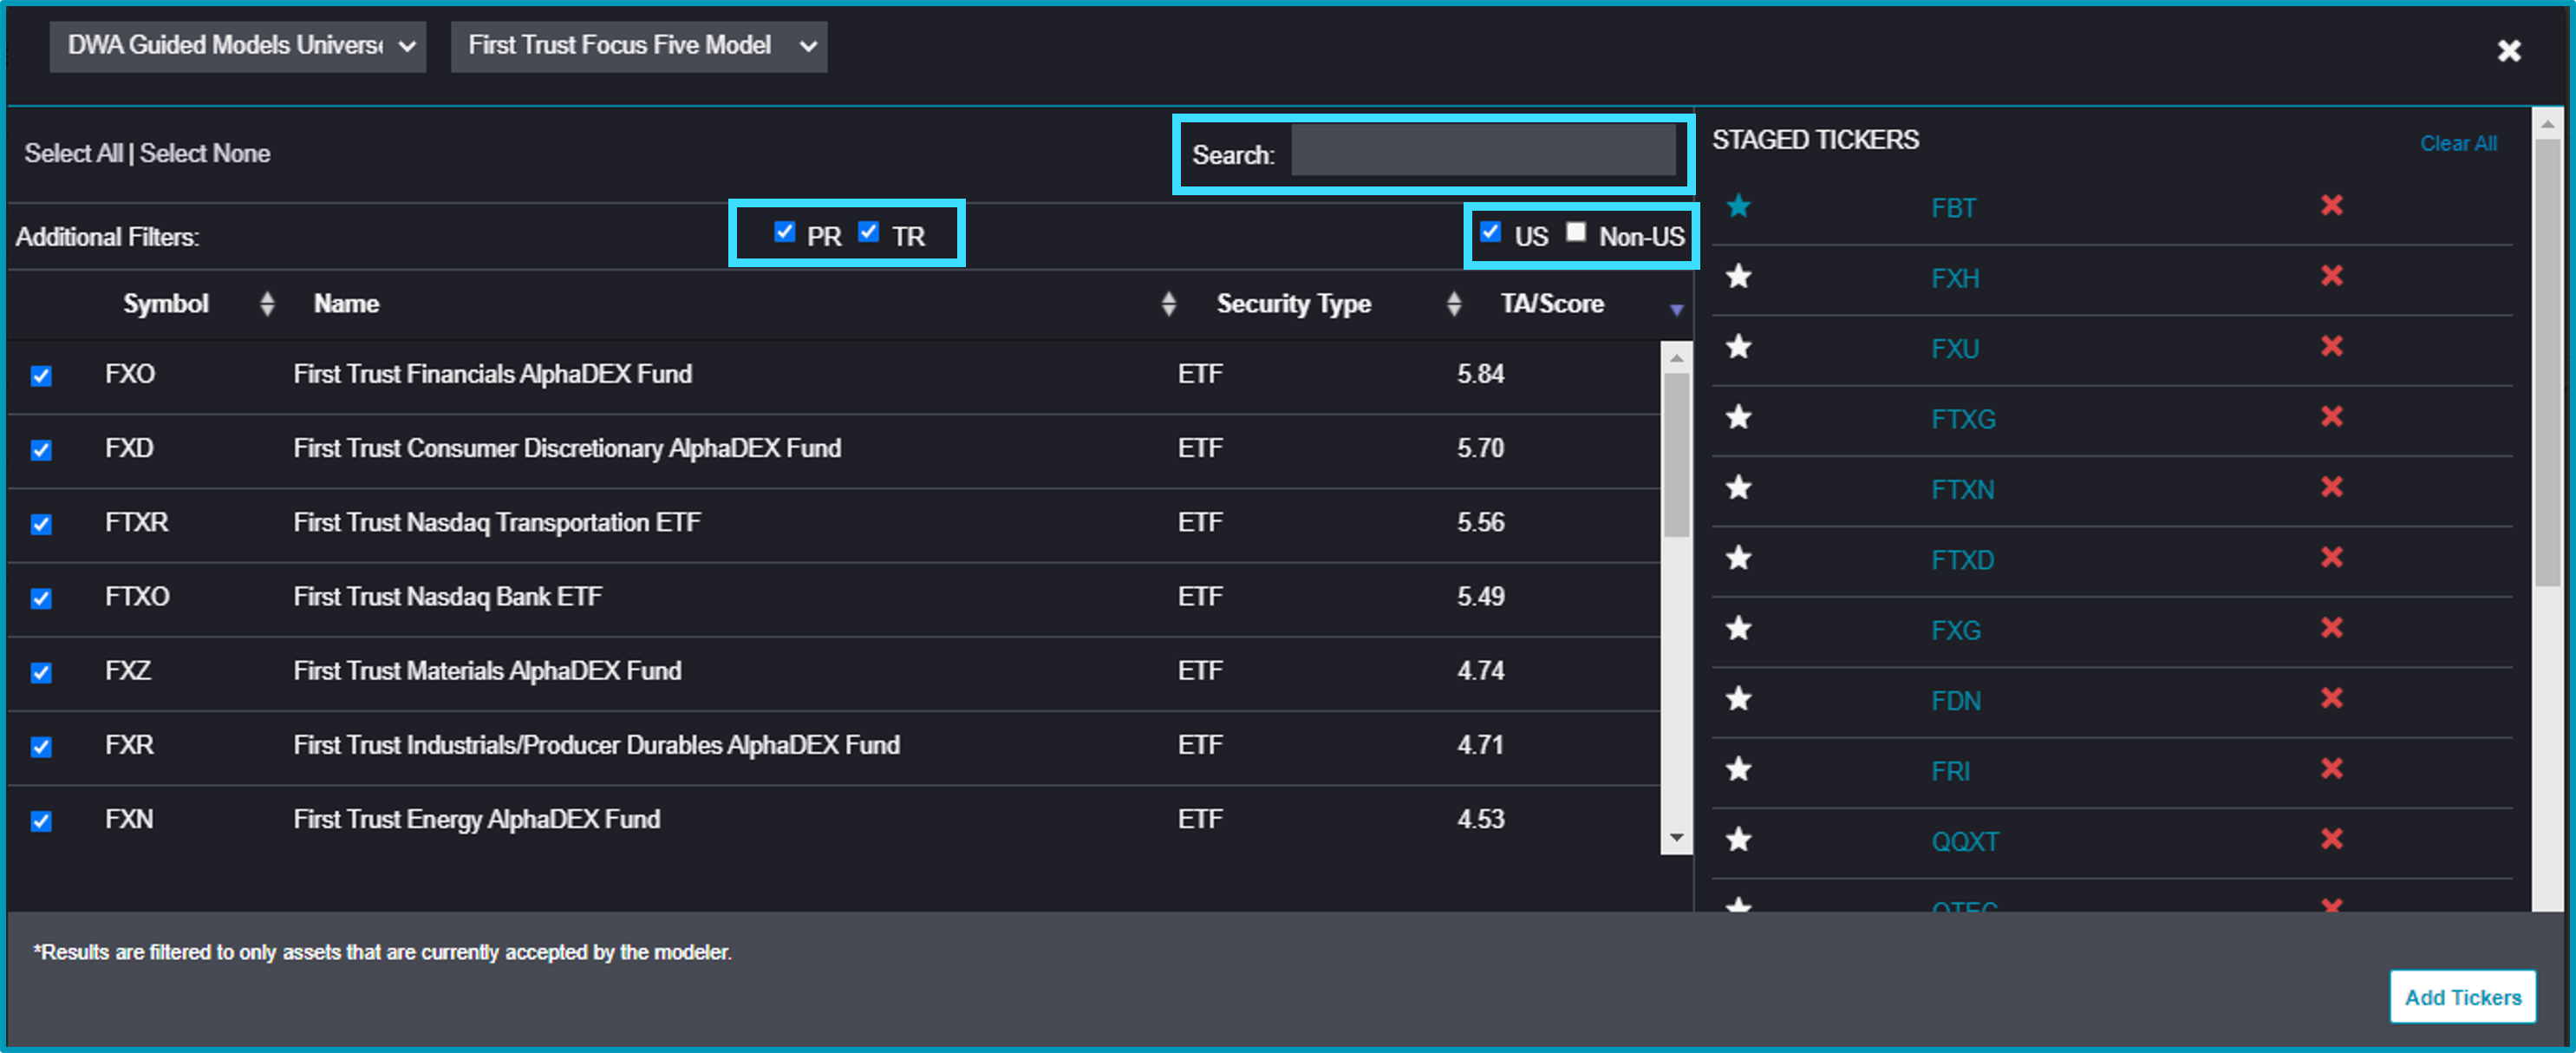
Task: Remove FTXD from staged tickers
Action: click(x=2332, y=557)
